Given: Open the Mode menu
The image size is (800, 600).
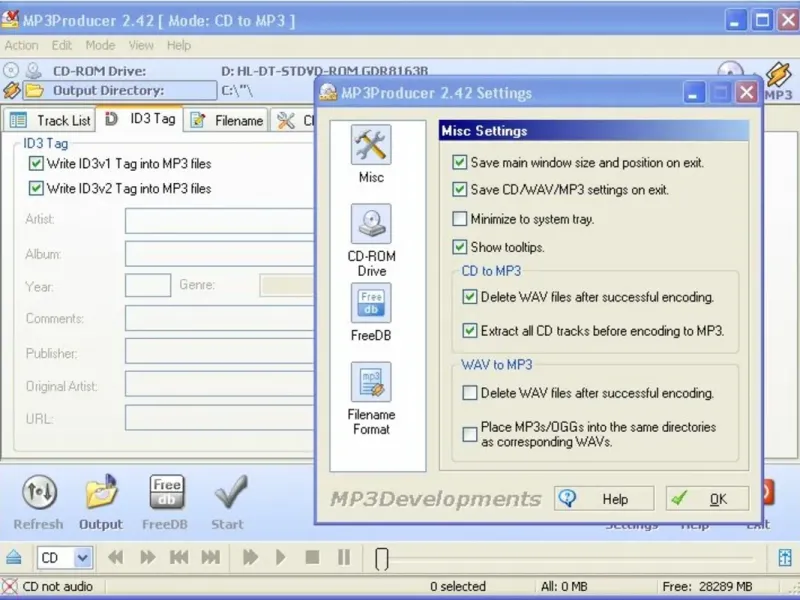Looking at the screenshot, I should click(100, 45).
